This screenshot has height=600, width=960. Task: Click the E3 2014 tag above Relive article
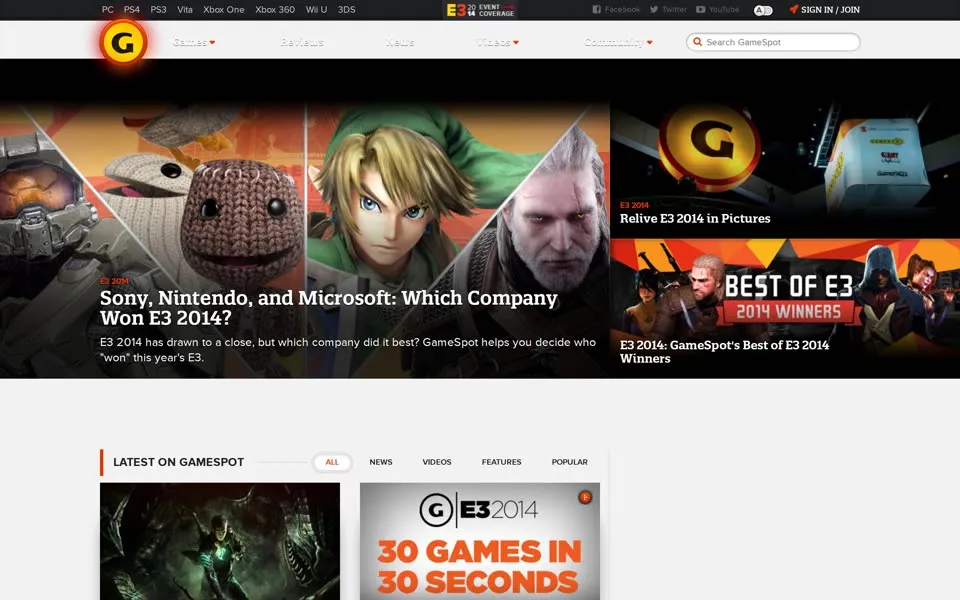[634, 205]
